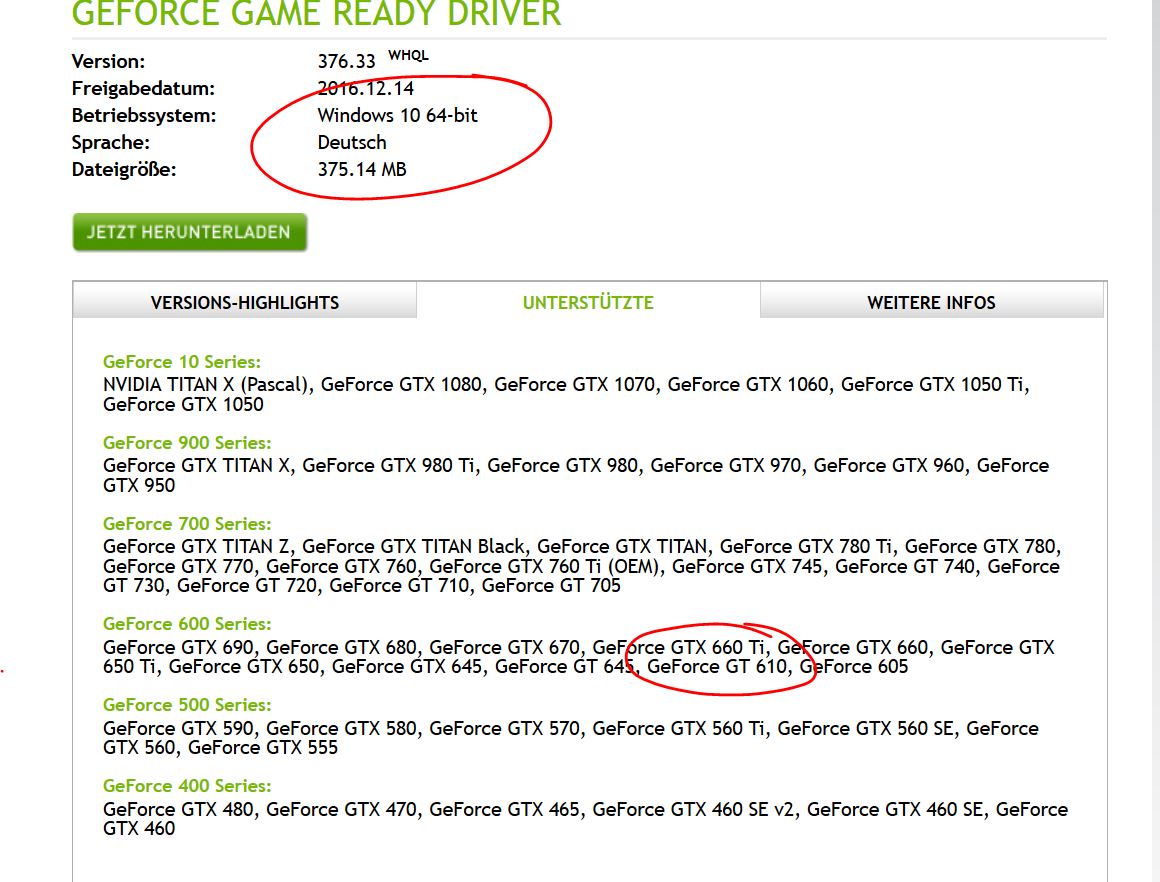Click the GeForce GTX 560 Ti entry
The width and height of the screenshot is (1160, 882).
click(678, 729)
